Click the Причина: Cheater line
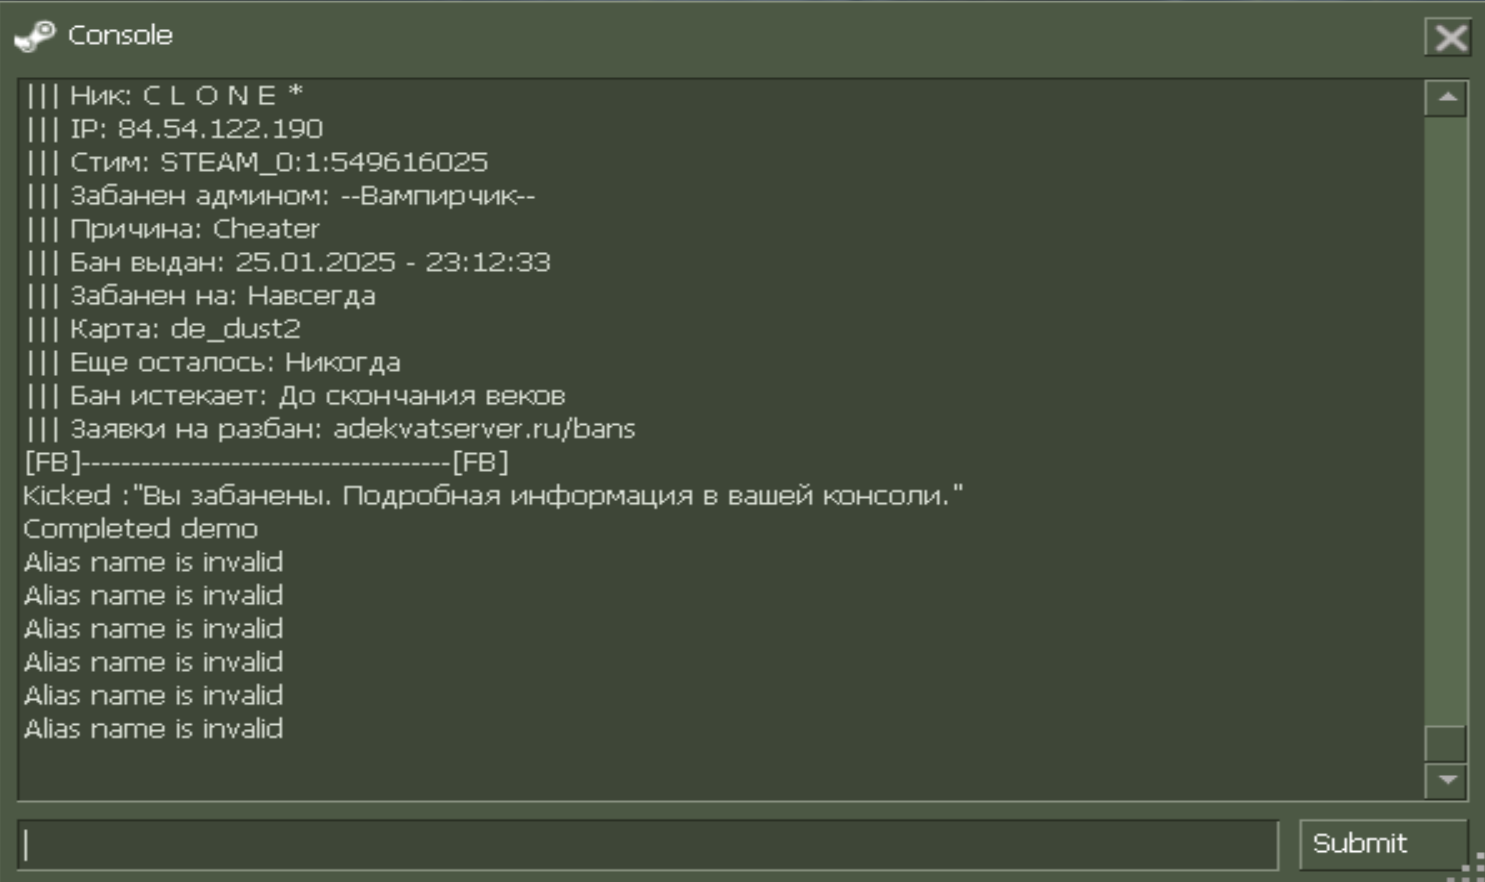The height and width of the screenshot is (882, 1485). tap(172, 229)
